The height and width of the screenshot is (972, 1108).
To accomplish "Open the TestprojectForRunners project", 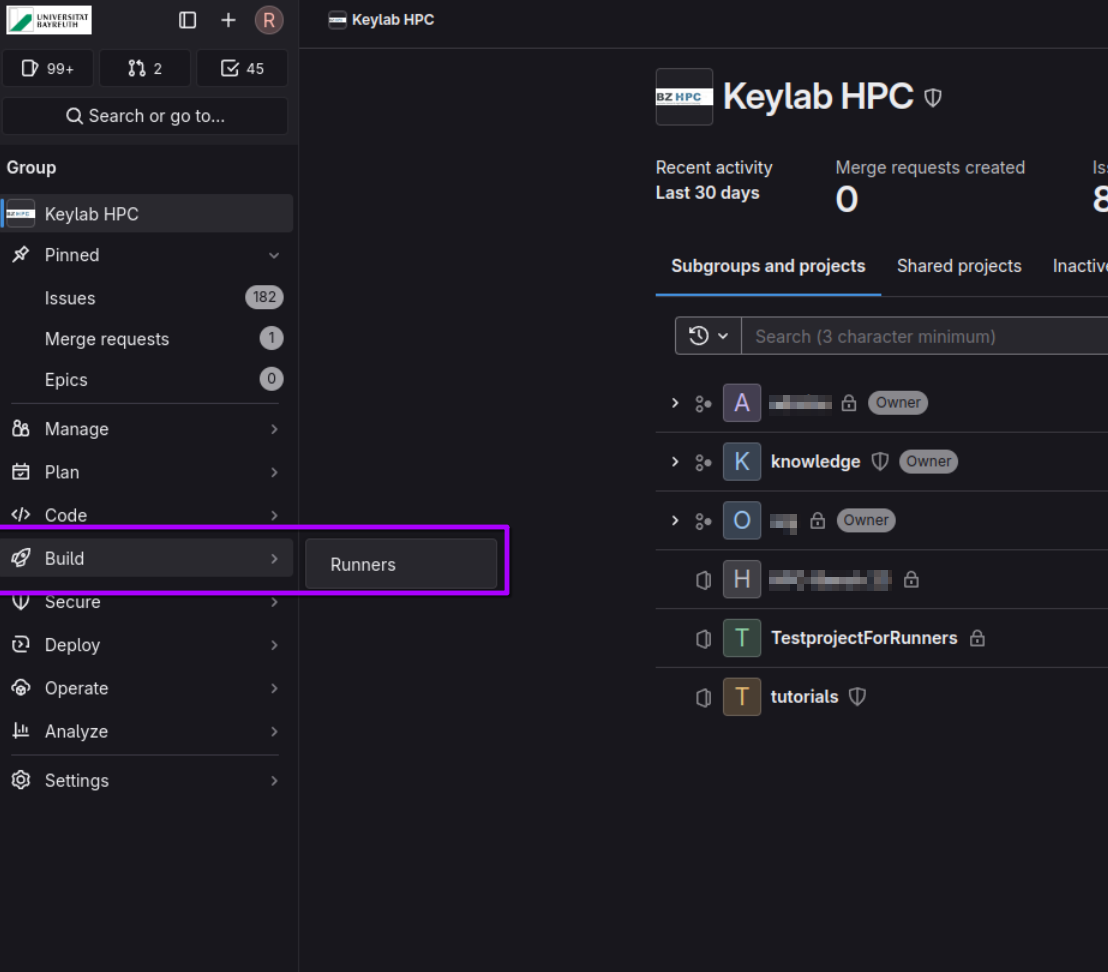I will pyautogui.click(x=864, y=638).
